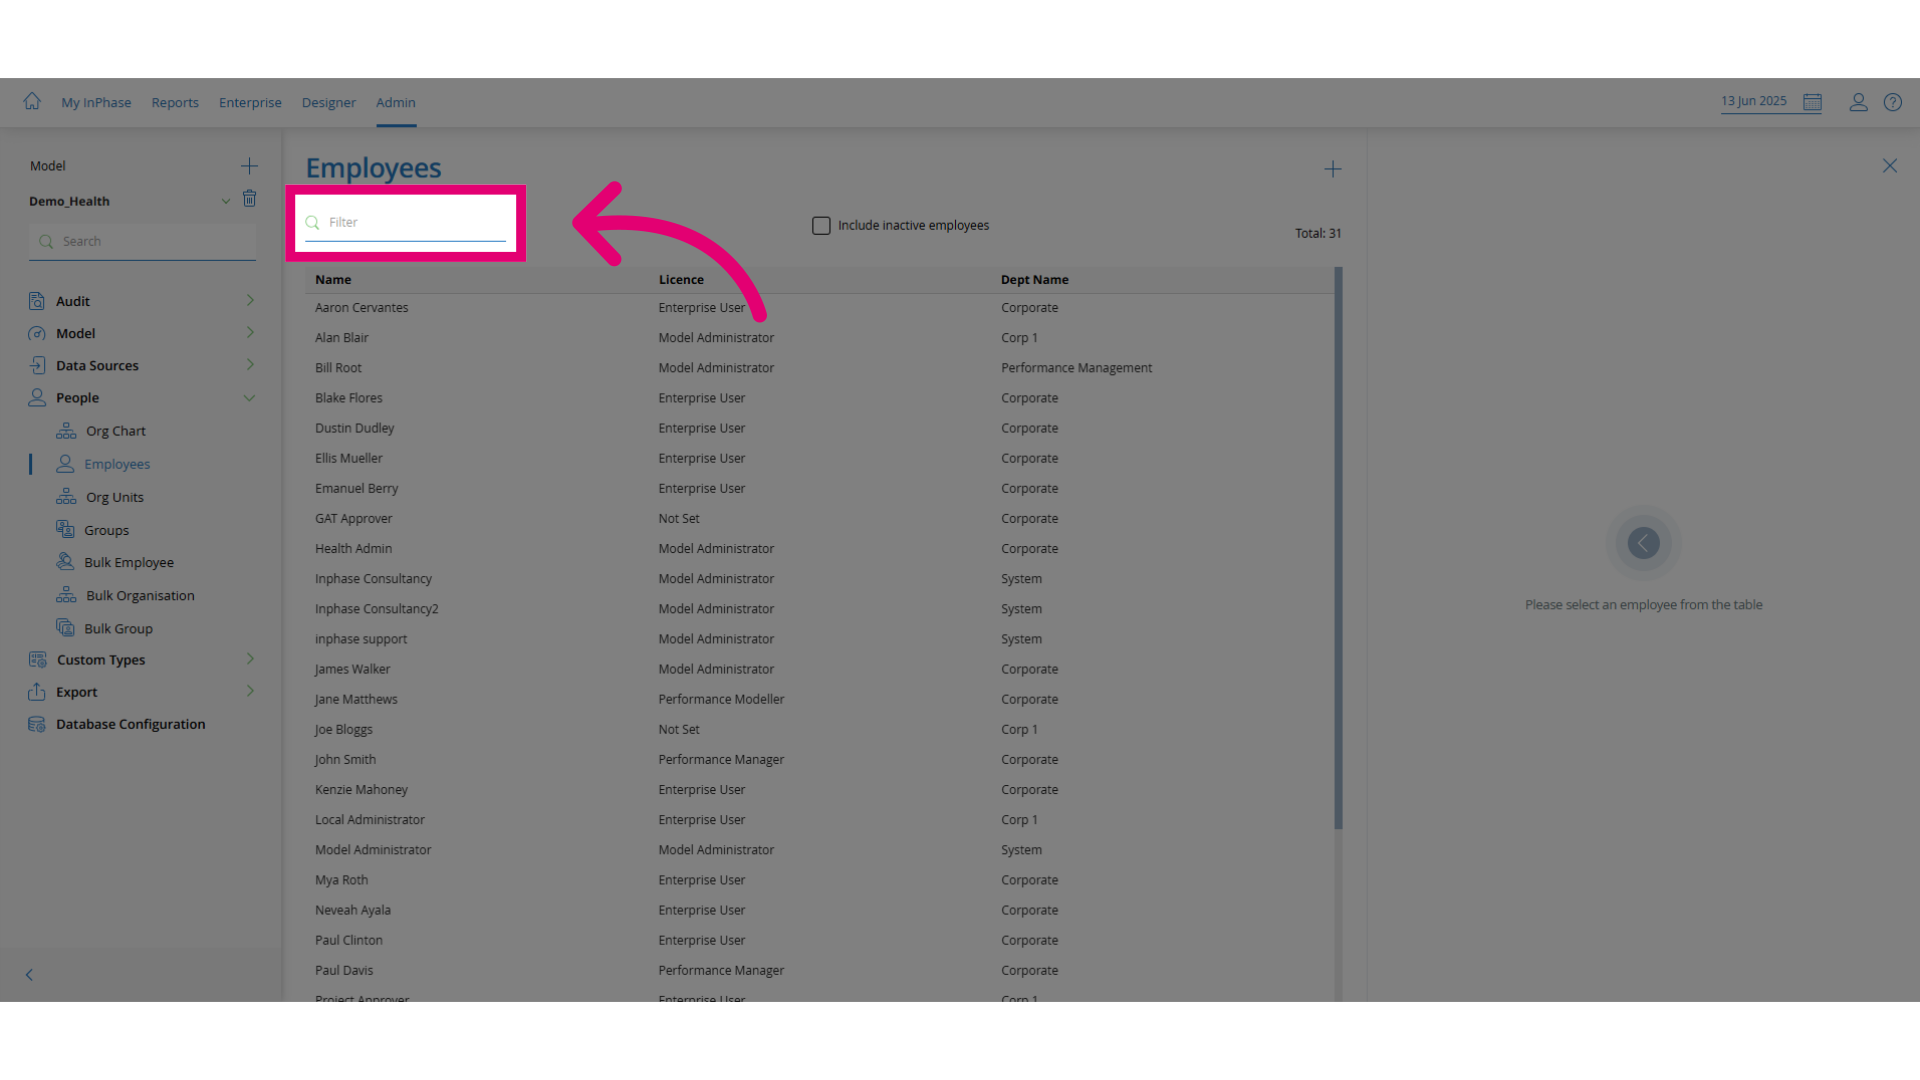Image resolution: width=1920 pixels, height=1080 pixels.
Task: Select the Bill Root row
Action: (x=820, y=368)
